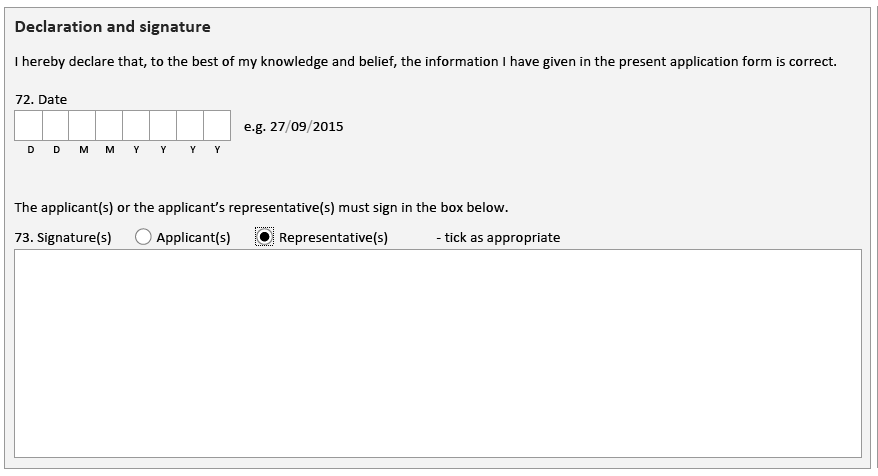The height and width of the screenshot is (476, 878).
Task: Select the Representative(s) radio button
Action: [x=265, y=237]
